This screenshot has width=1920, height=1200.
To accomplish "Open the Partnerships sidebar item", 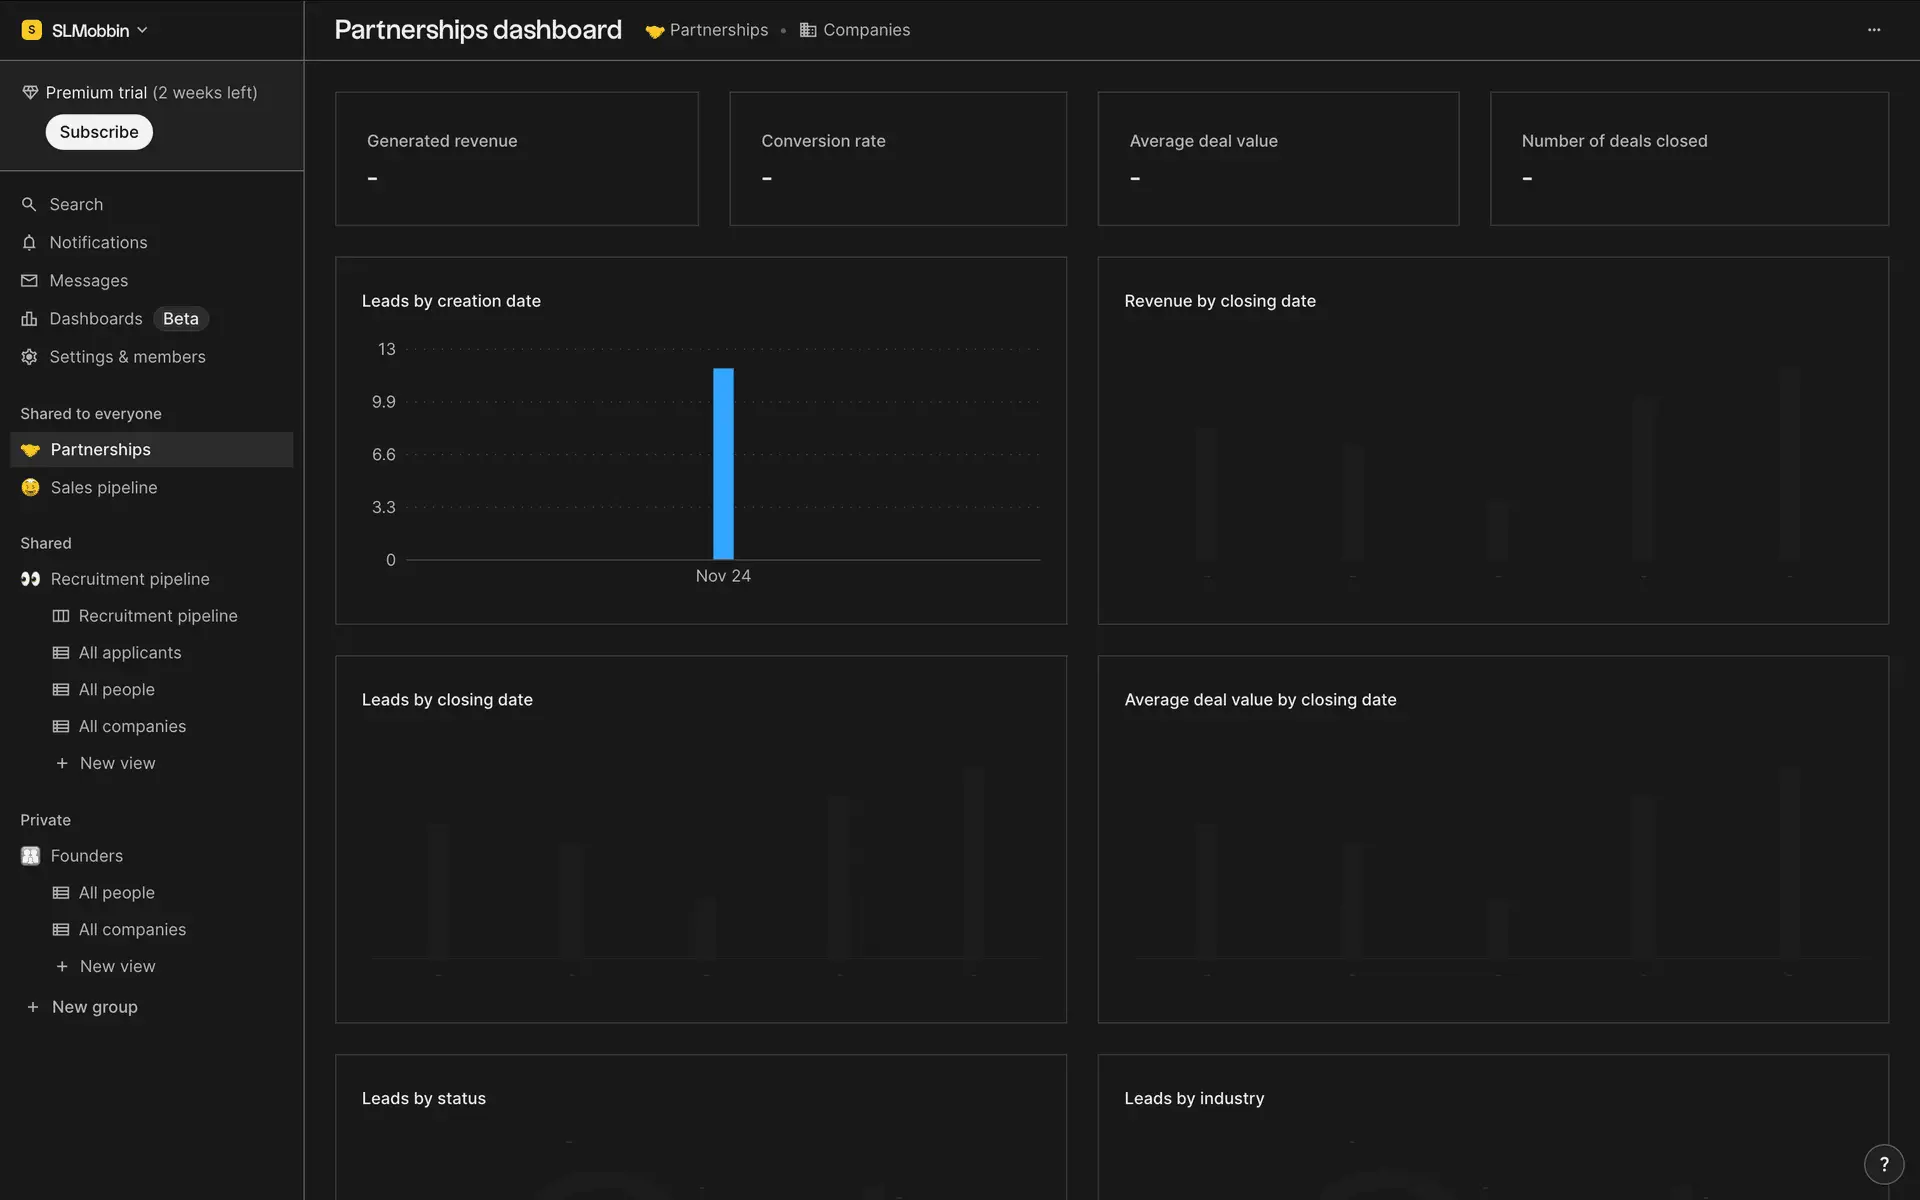I will (100, 450).
